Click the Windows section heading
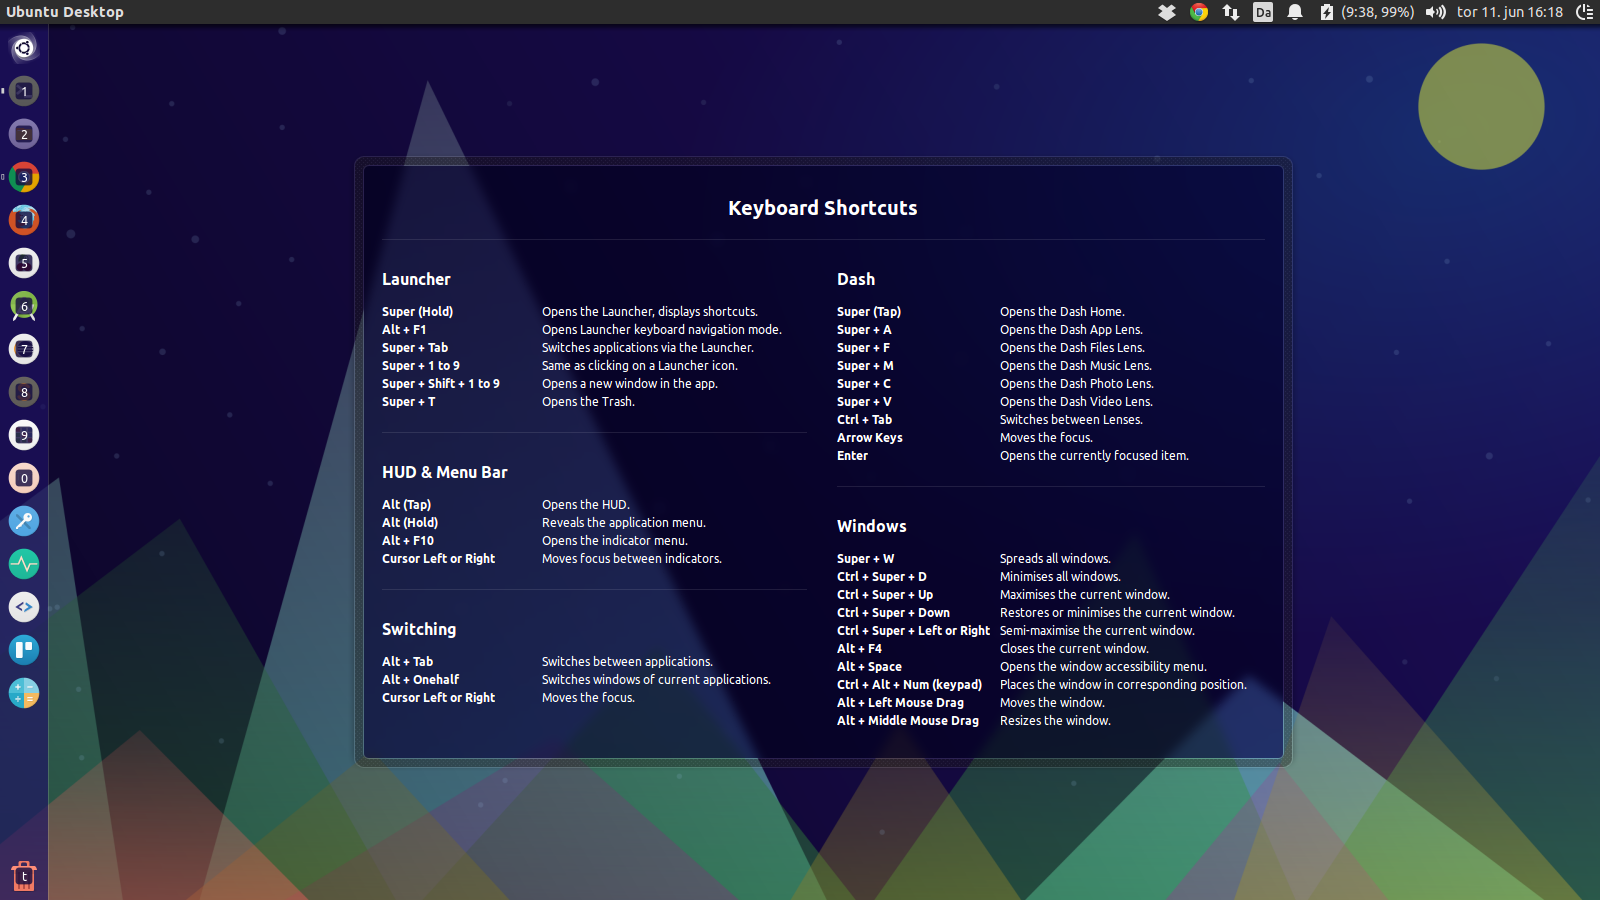1600x900 pixels. pos(872,526)
